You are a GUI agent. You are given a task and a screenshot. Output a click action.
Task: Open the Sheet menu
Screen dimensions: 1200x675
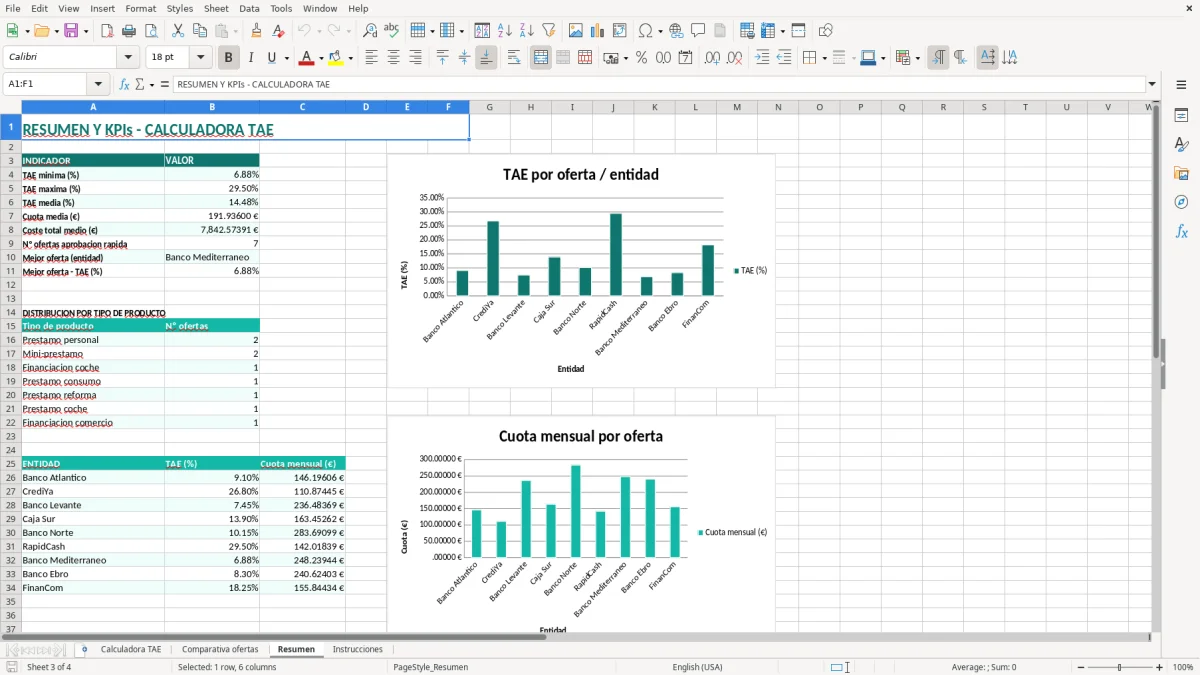pyautogui.click(x=216, y=8)
